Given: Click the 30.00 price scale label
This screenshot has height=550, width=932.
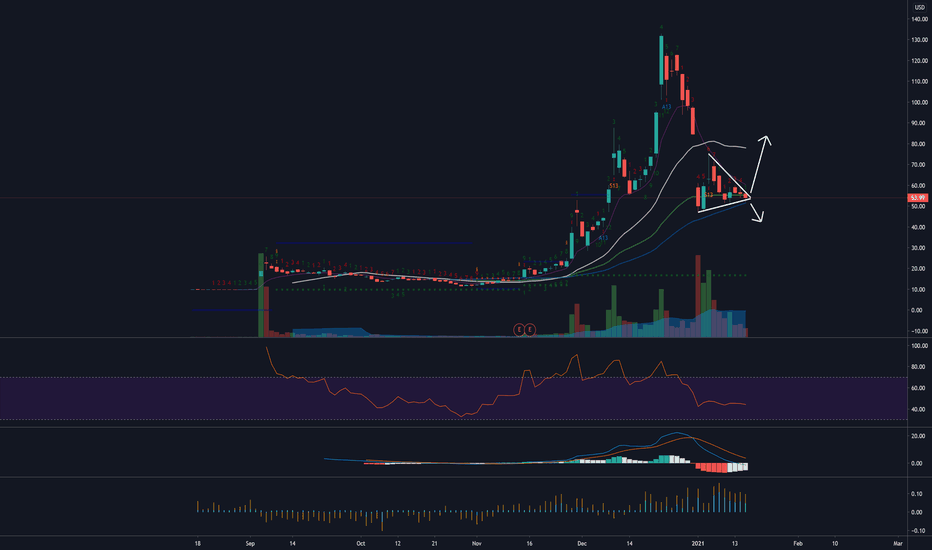Looking at the screenshot, I should tap(919, 248).
